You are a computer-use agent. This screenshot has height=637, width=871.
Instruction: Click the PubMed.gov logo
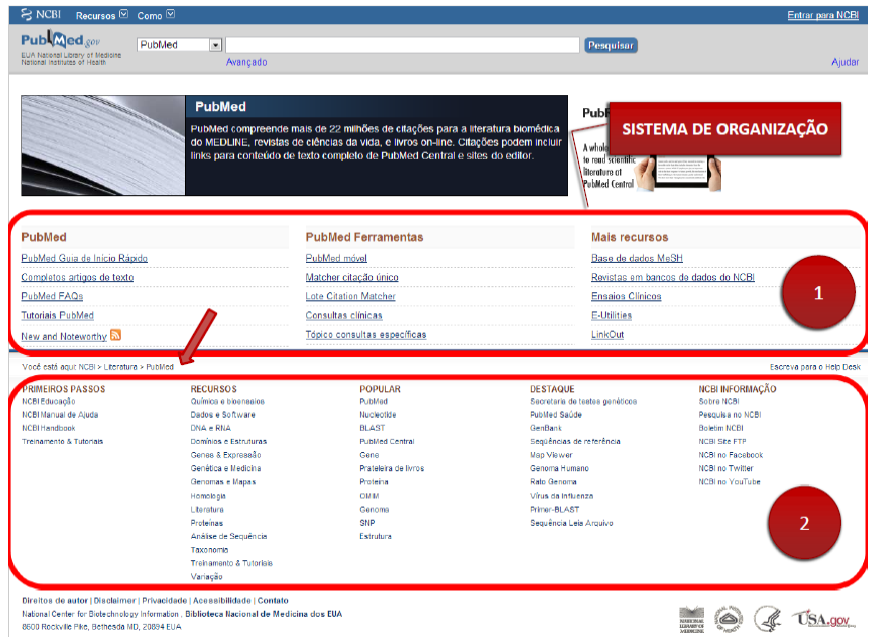(61, 42)
